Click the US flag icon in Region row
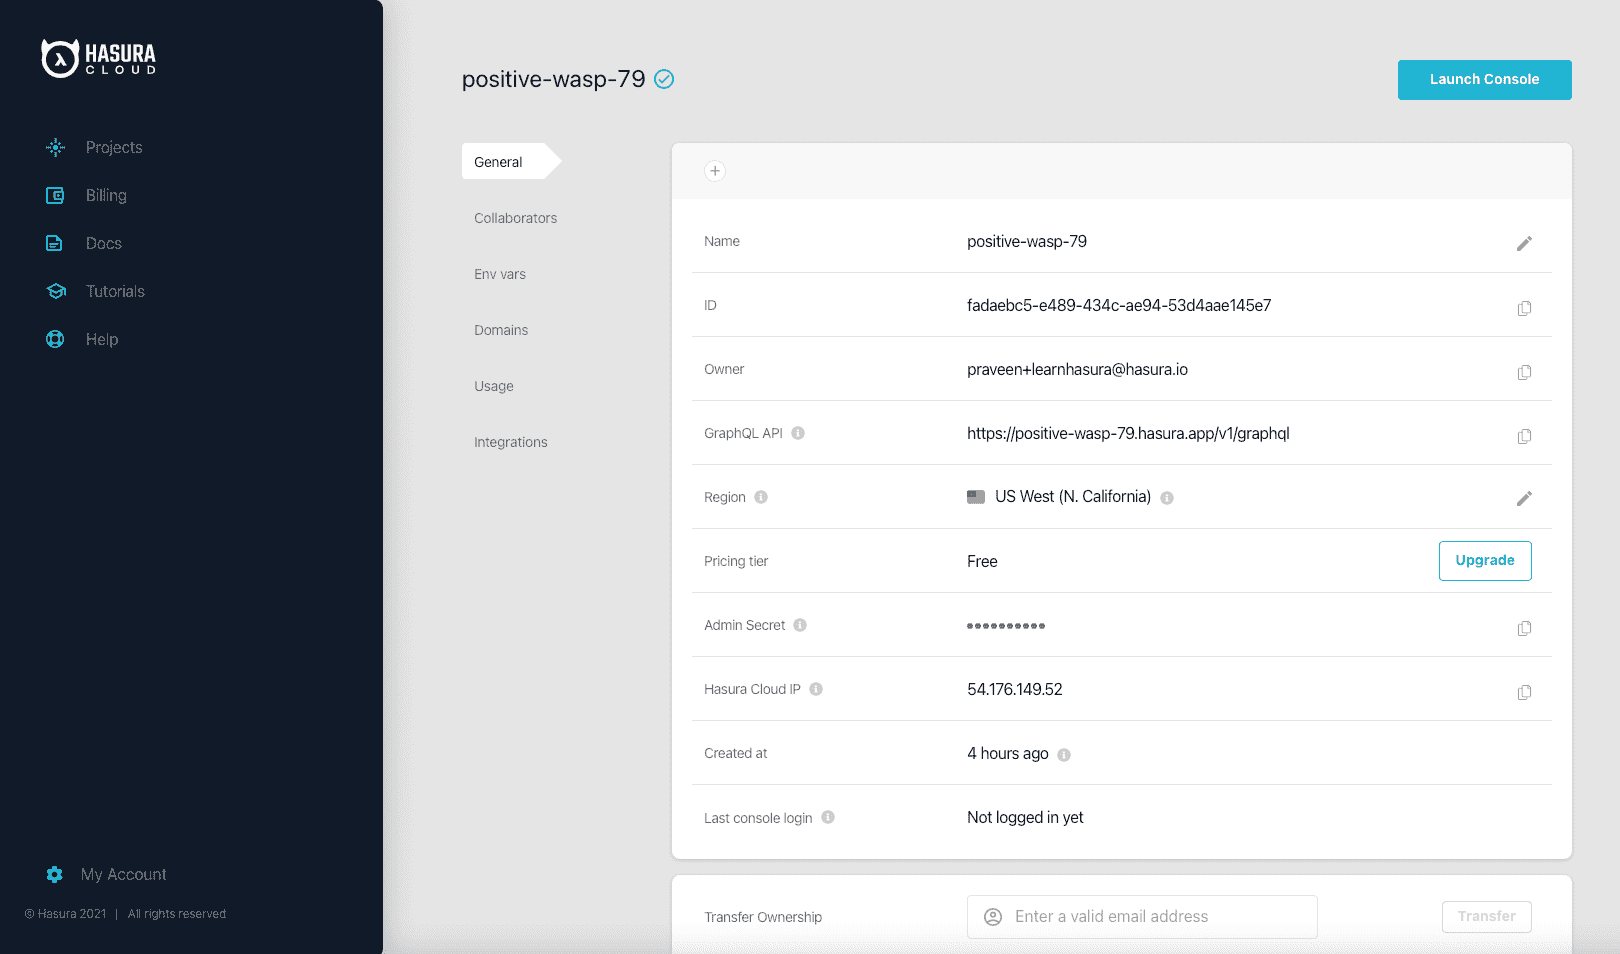 (976, 497)
